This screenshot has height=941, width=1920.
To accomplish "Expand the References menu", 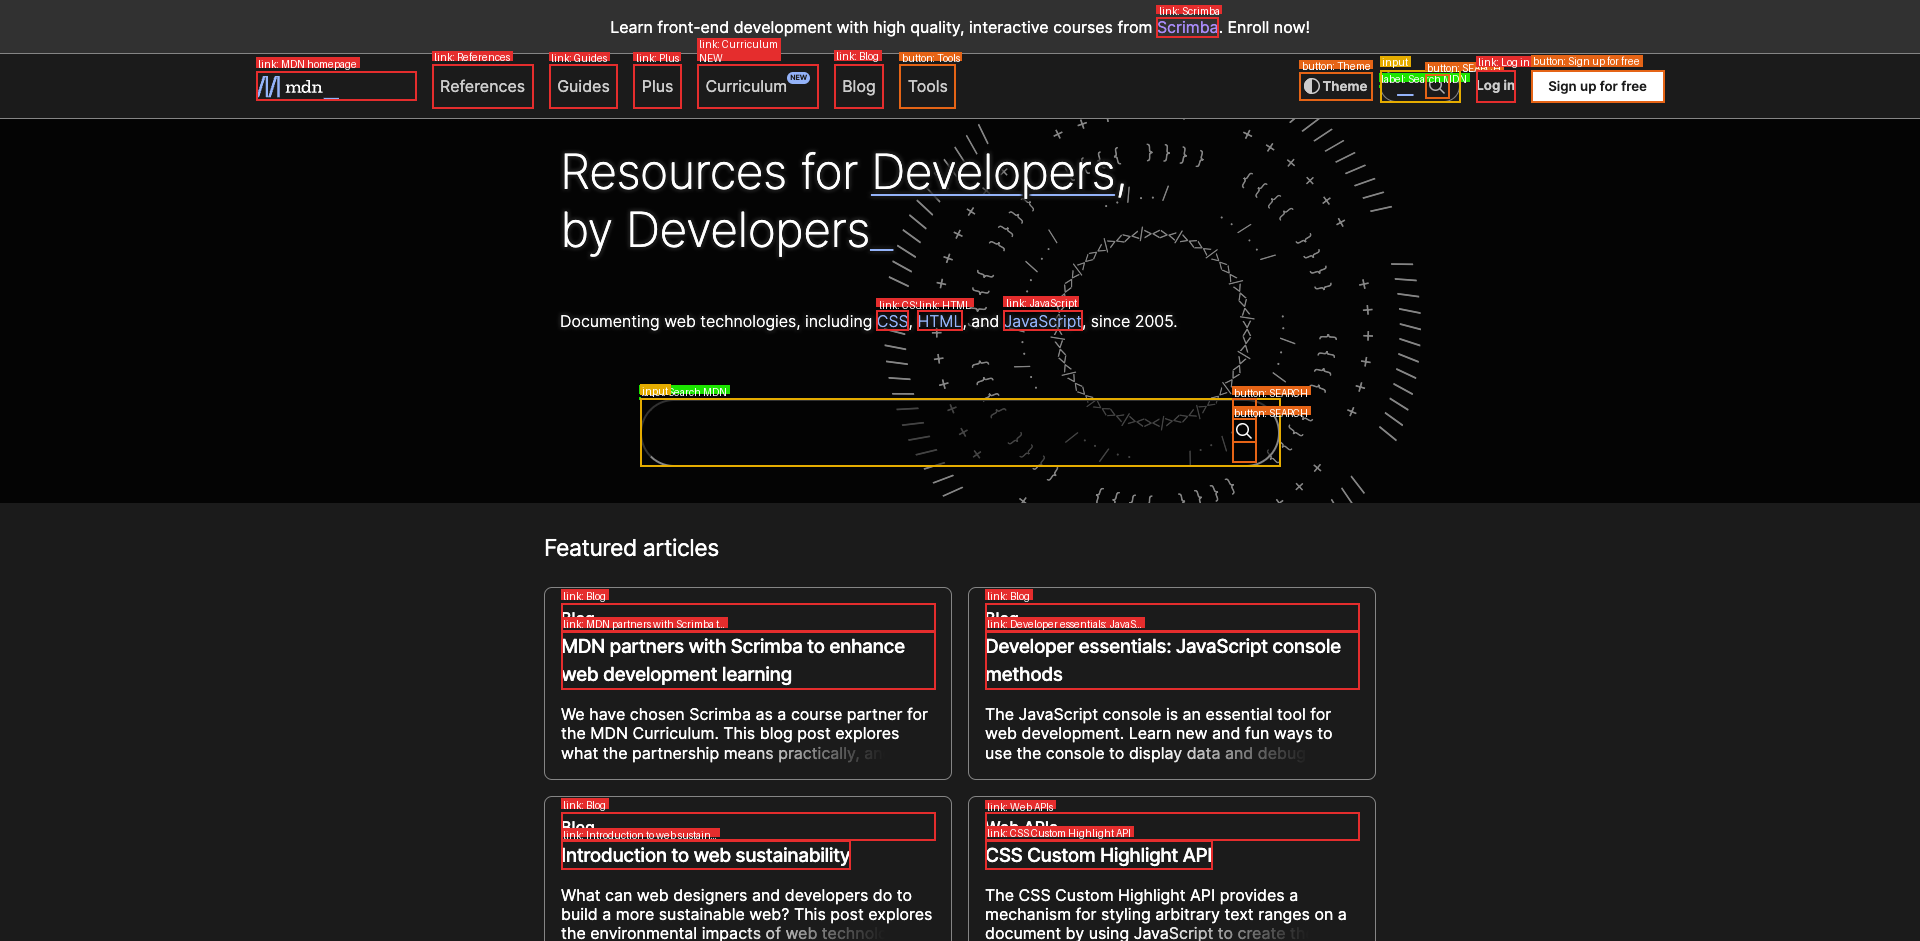I will pyautogui.click(x=482, y=87).
